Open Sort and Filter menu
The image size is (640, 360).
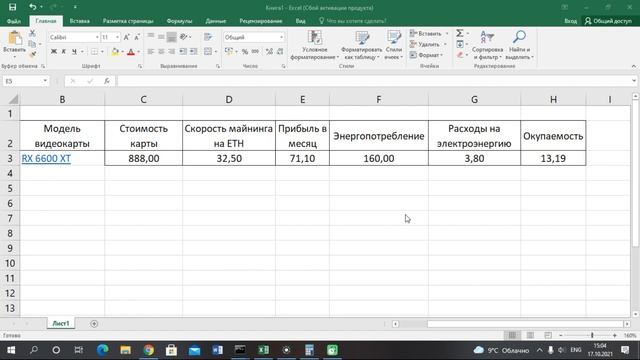(x=487, y=45)
